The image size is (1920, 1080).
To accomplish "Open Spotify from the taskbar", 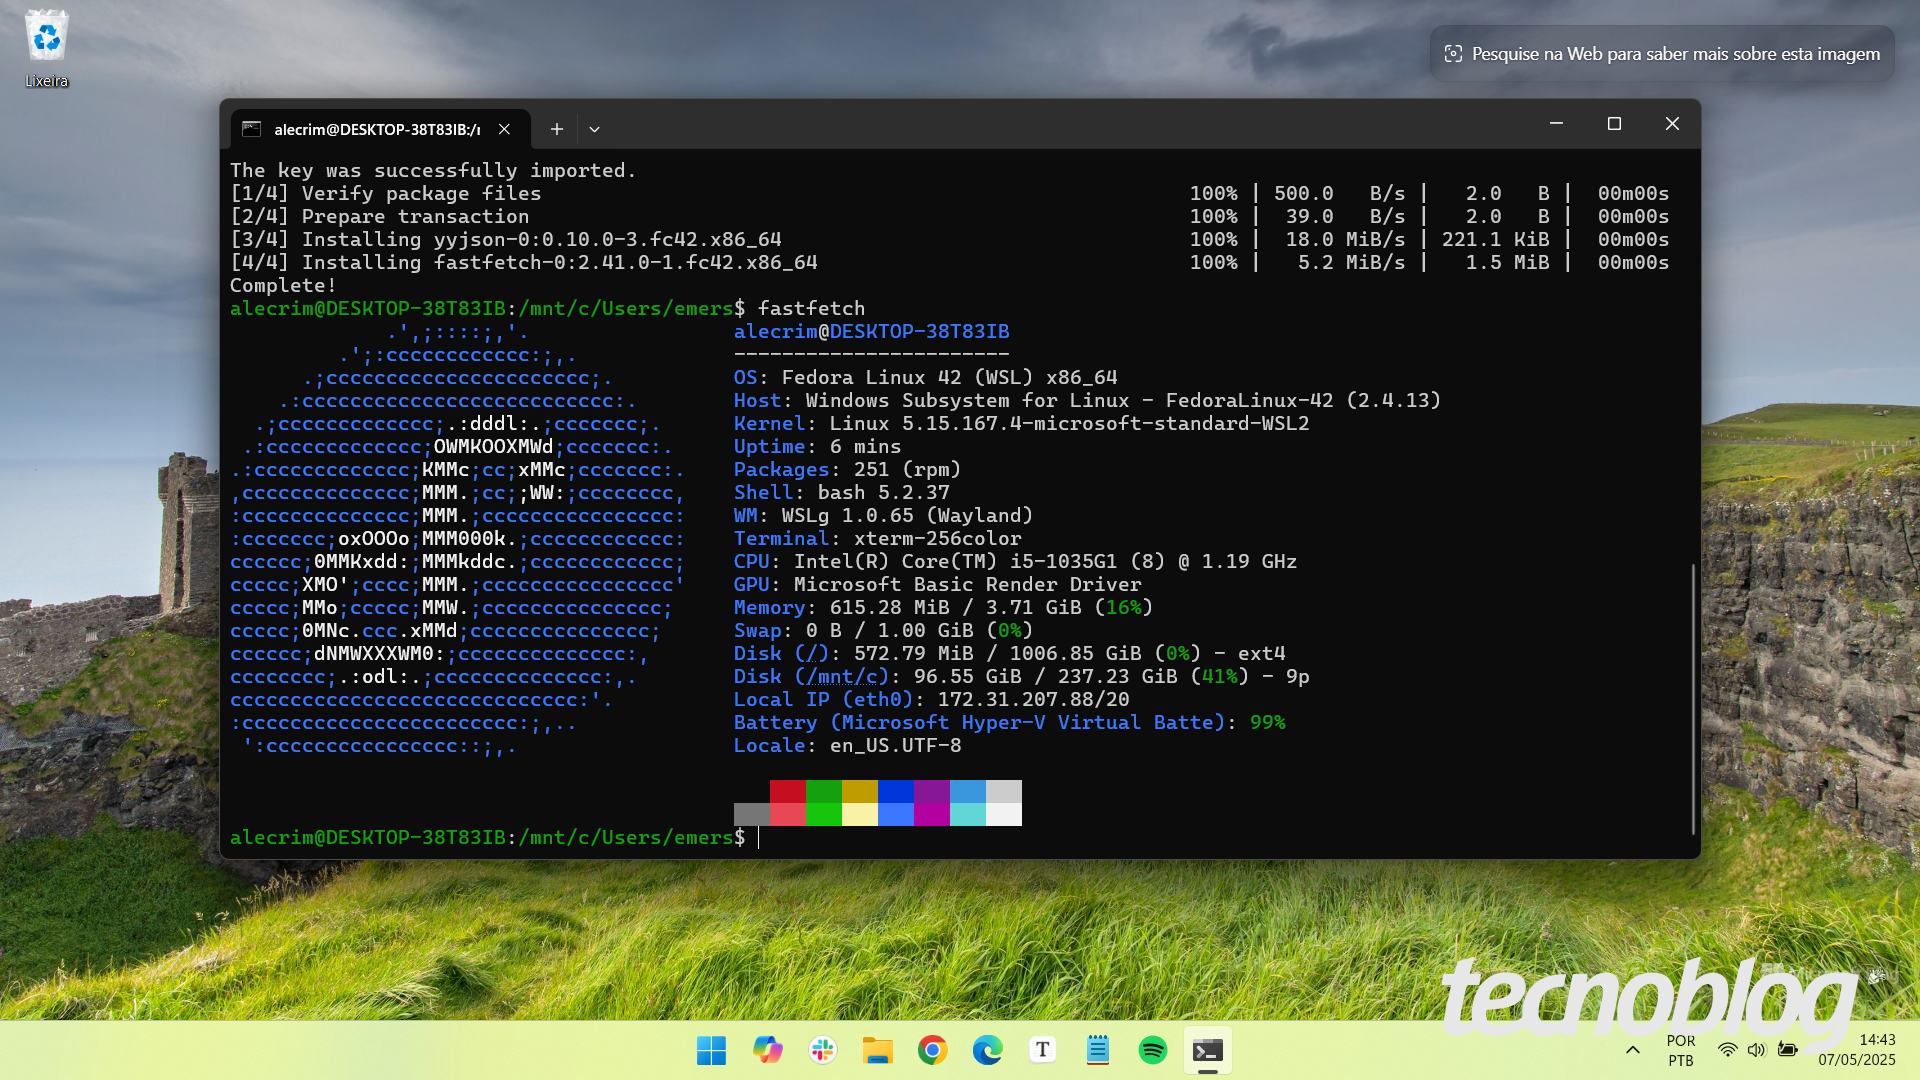I will point(1153,1051).
